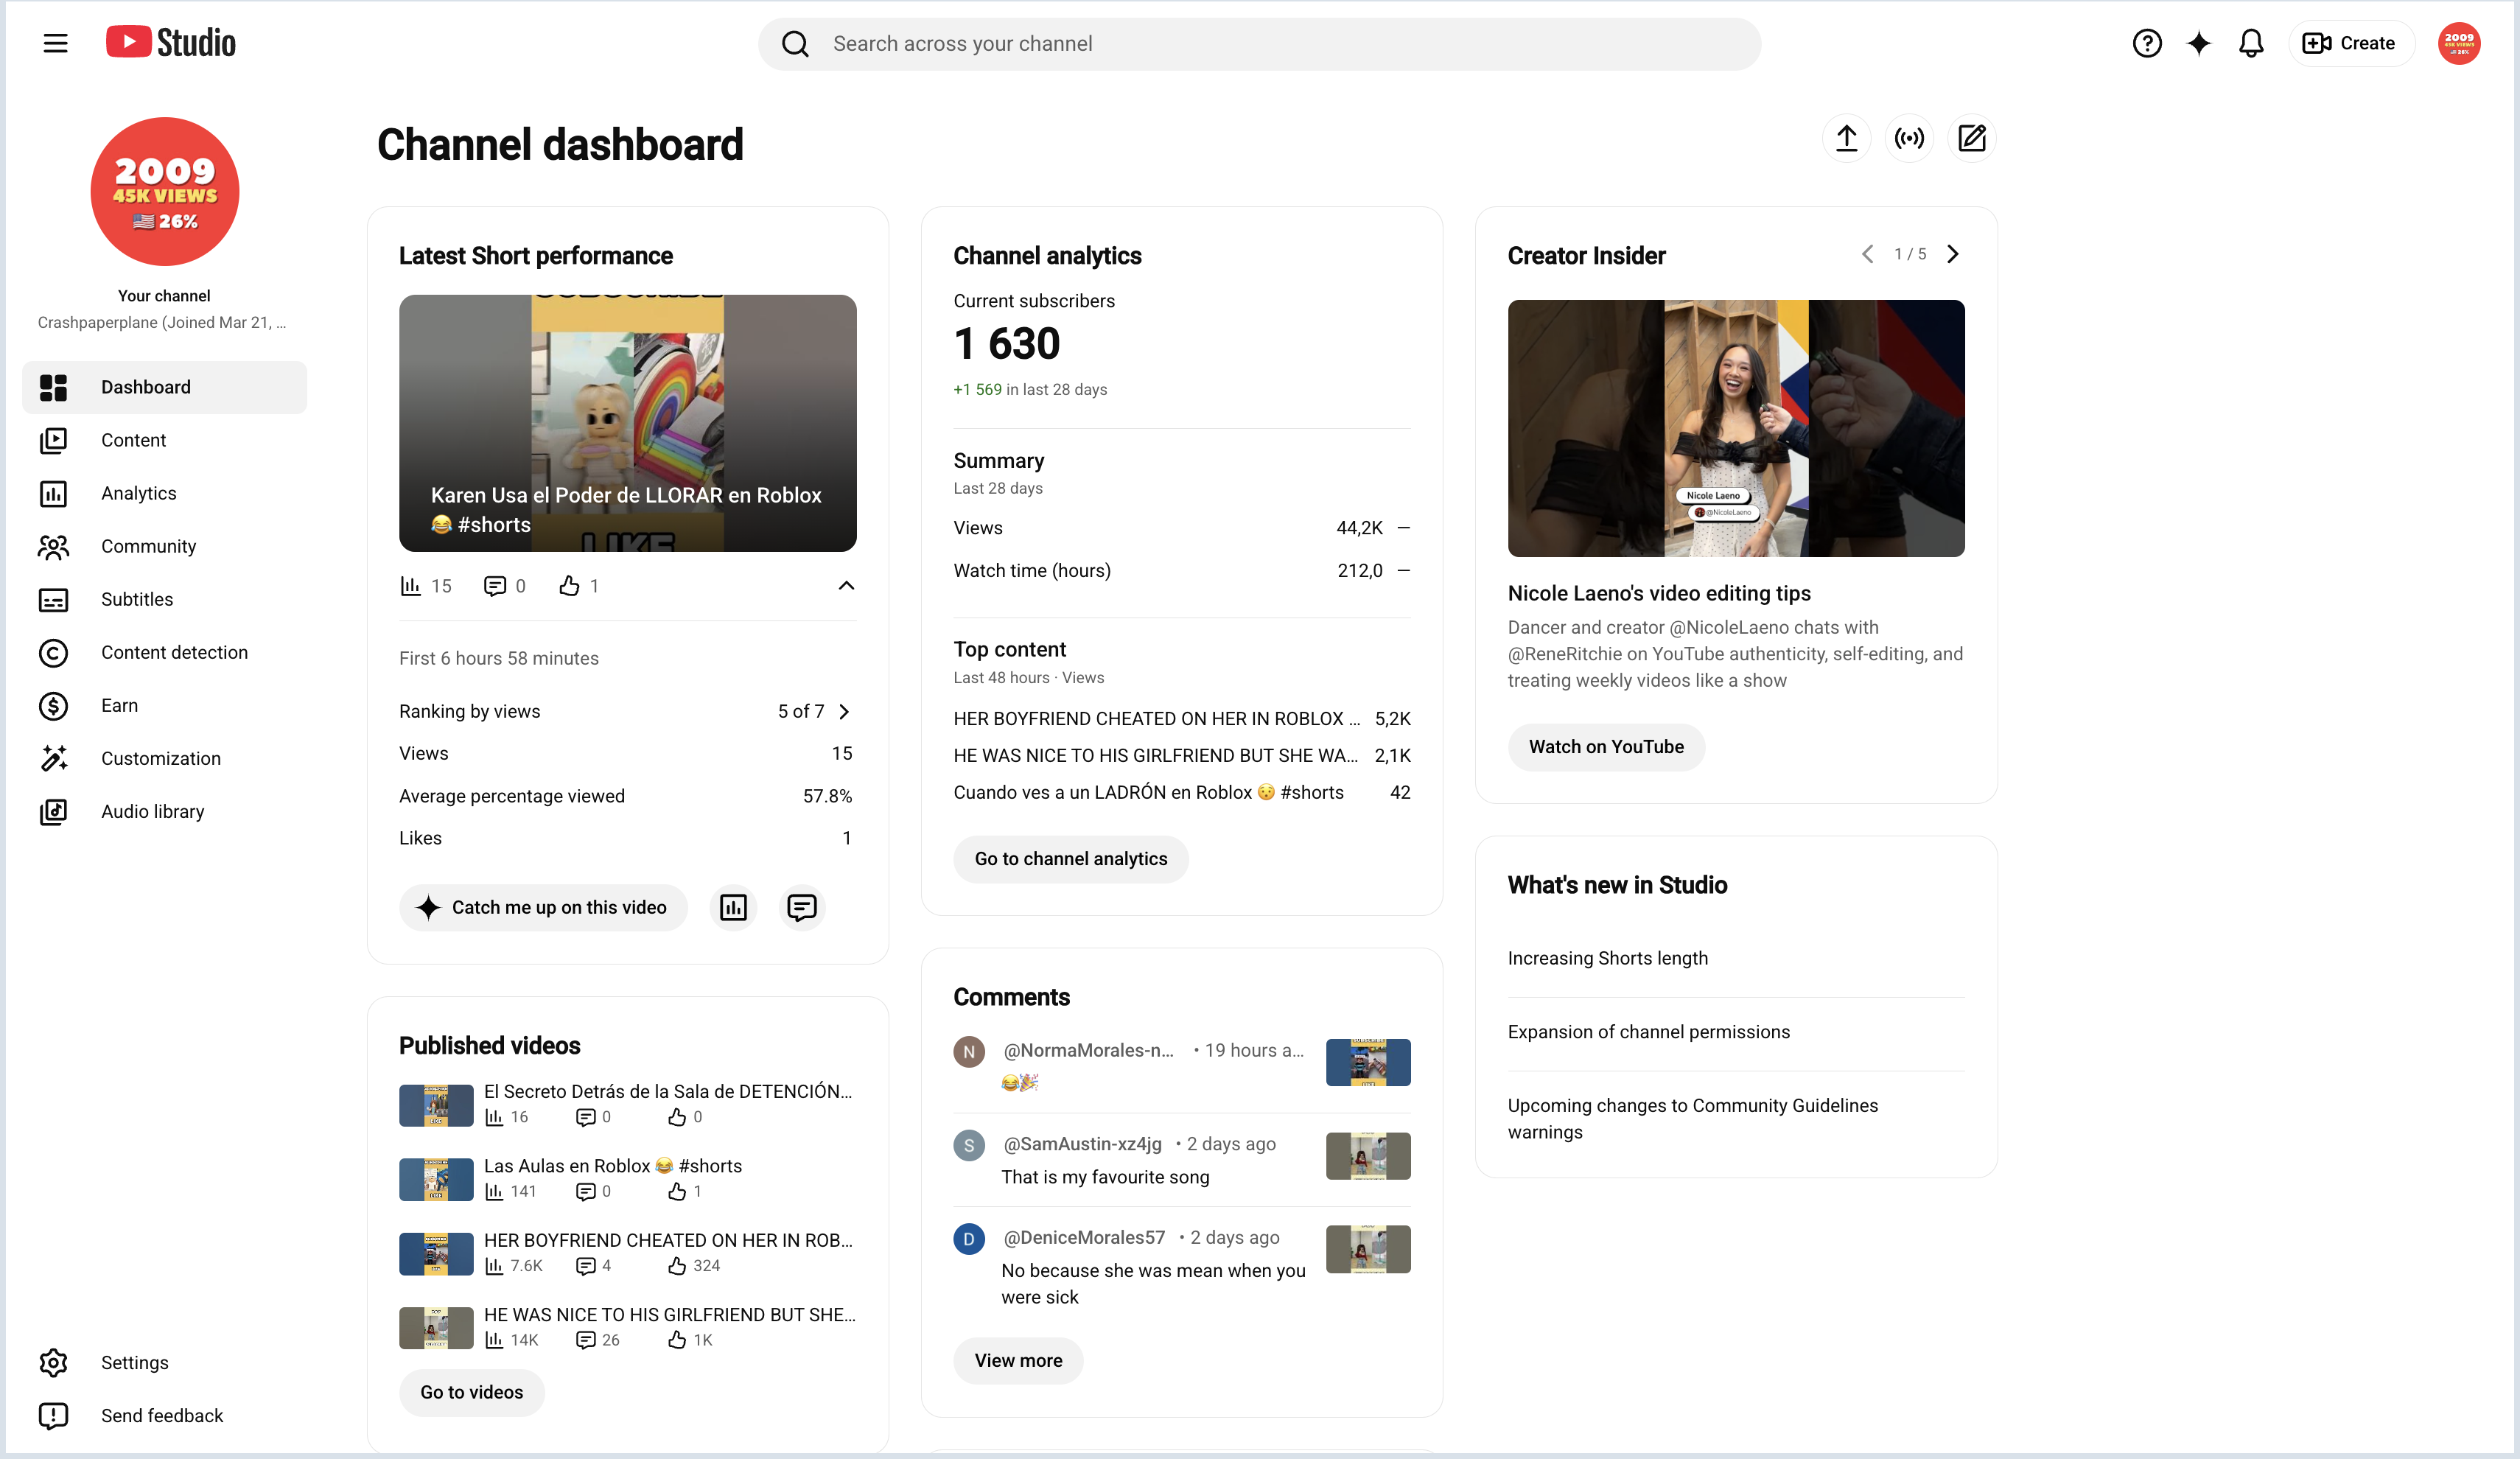
Task: Click the @DeniceMorales57 commenter name
Action: [1084, 1237]
